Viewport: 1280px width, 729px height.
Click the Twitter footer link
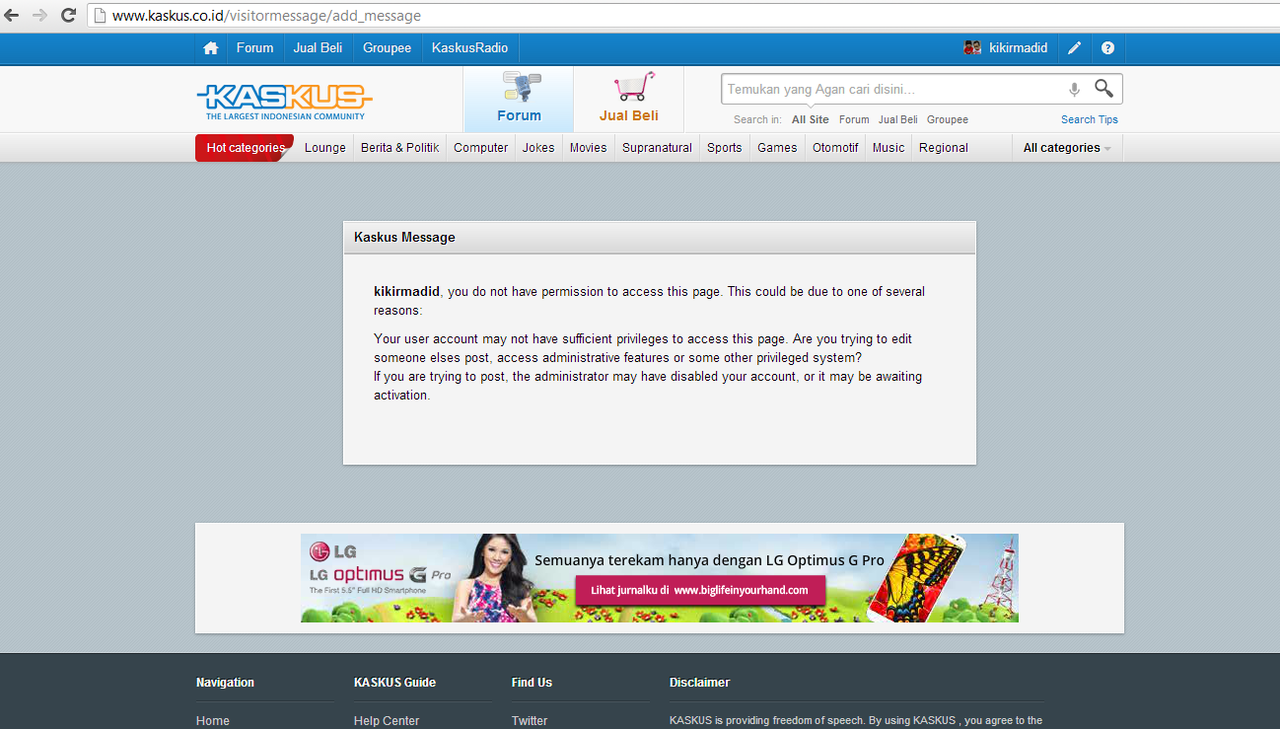pos(529,721)
